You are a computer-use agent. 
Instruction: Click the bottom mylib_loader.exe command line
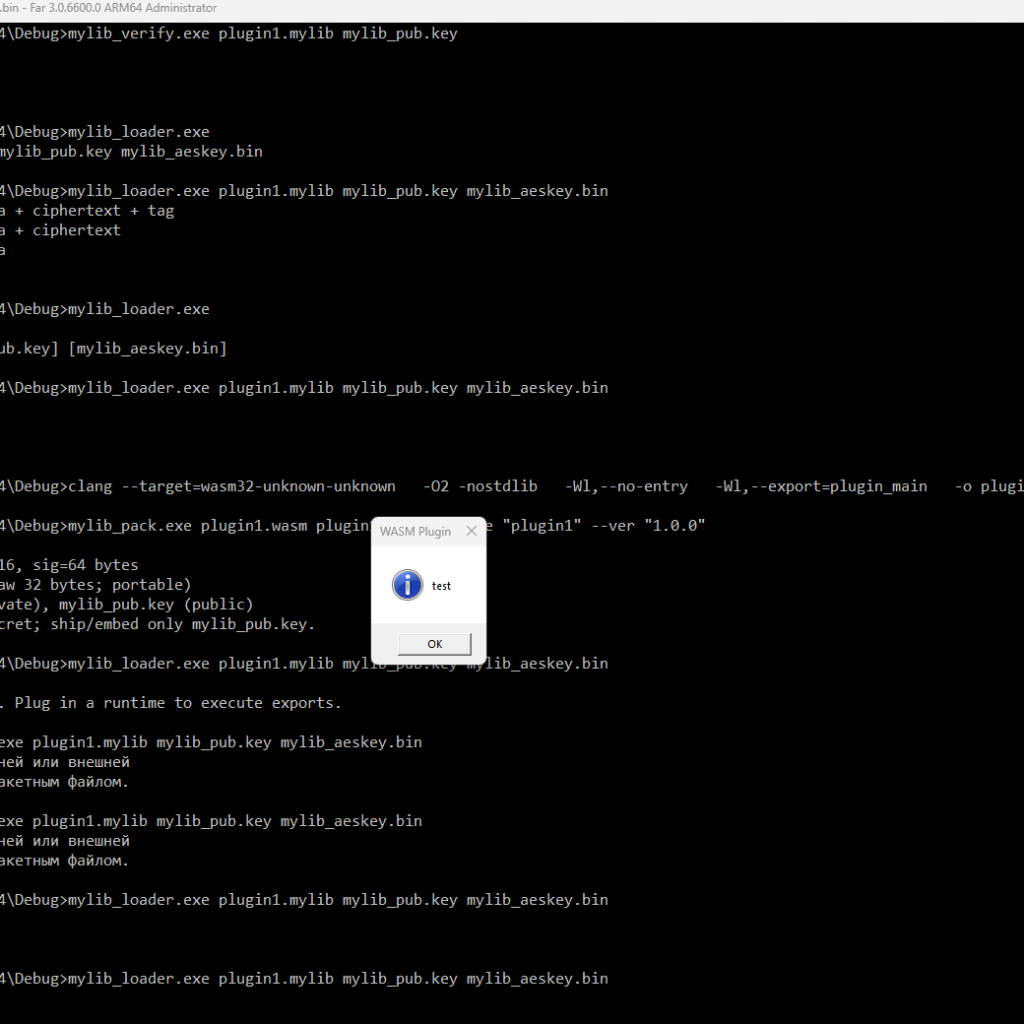300,978
